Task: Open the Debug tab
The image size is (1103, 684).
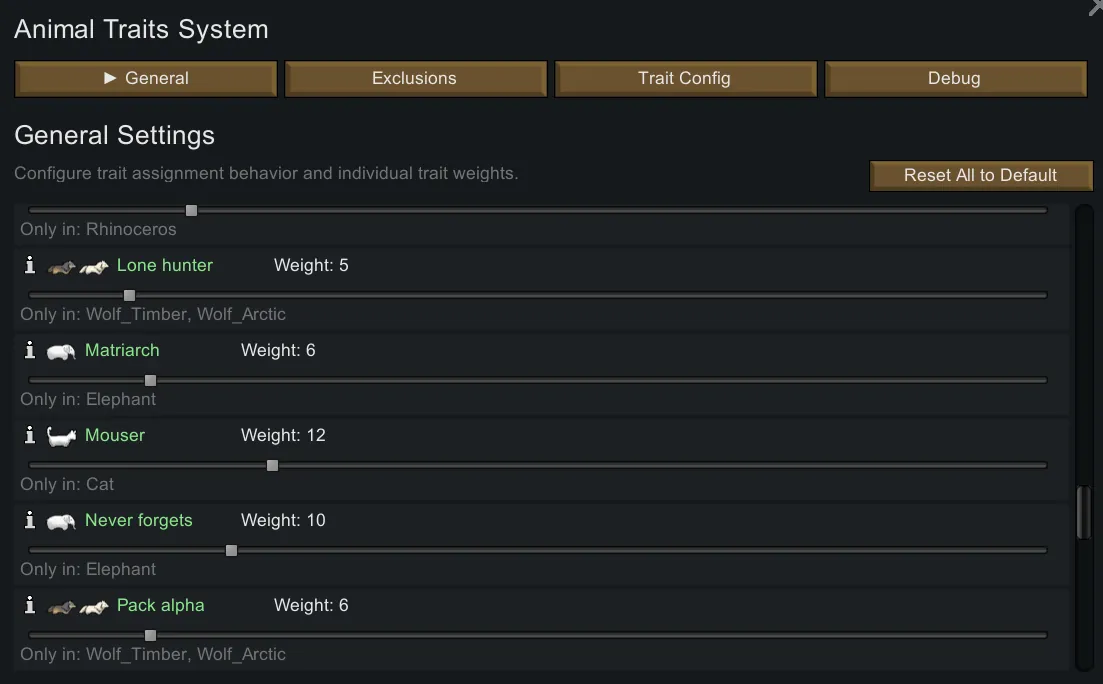Action: [x=954, y=78]
